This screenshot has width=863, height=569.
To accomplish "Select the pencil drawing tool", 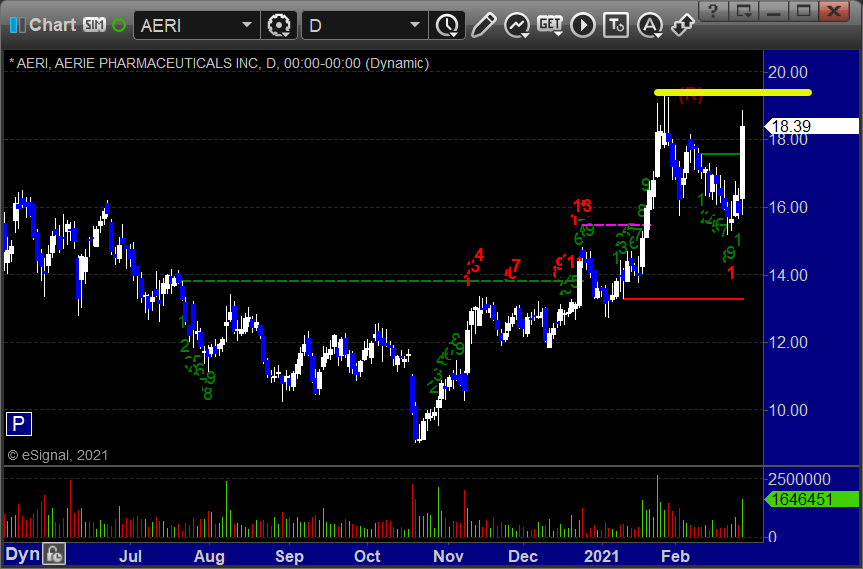I will (x=483, y=25).
